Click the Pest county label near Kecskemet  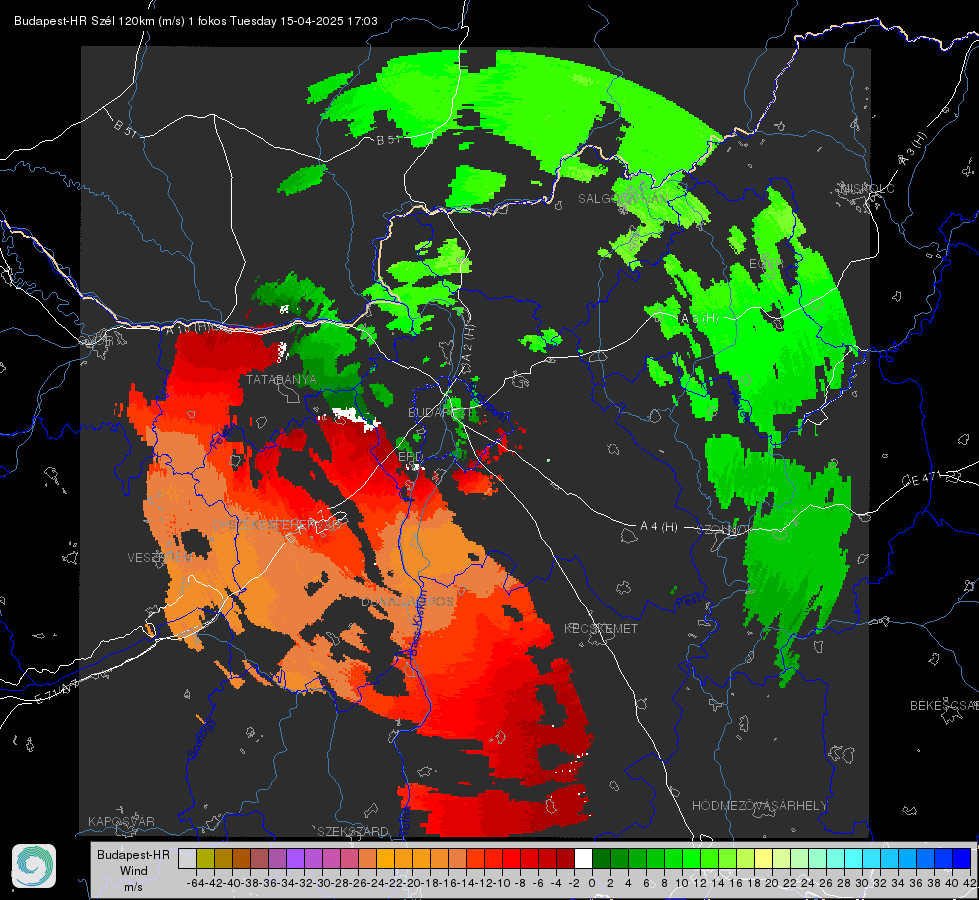click(689, 602)
